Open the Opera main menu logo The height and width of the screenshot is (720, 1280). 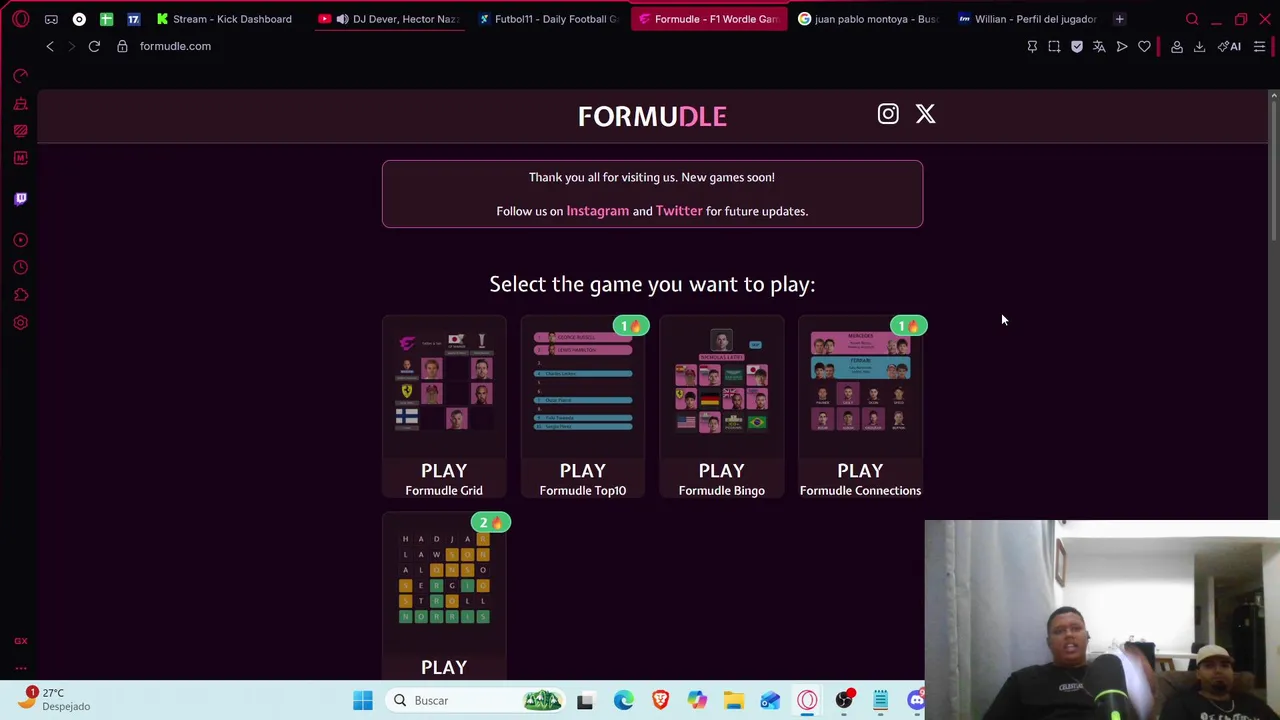click(x=21, y=19)
